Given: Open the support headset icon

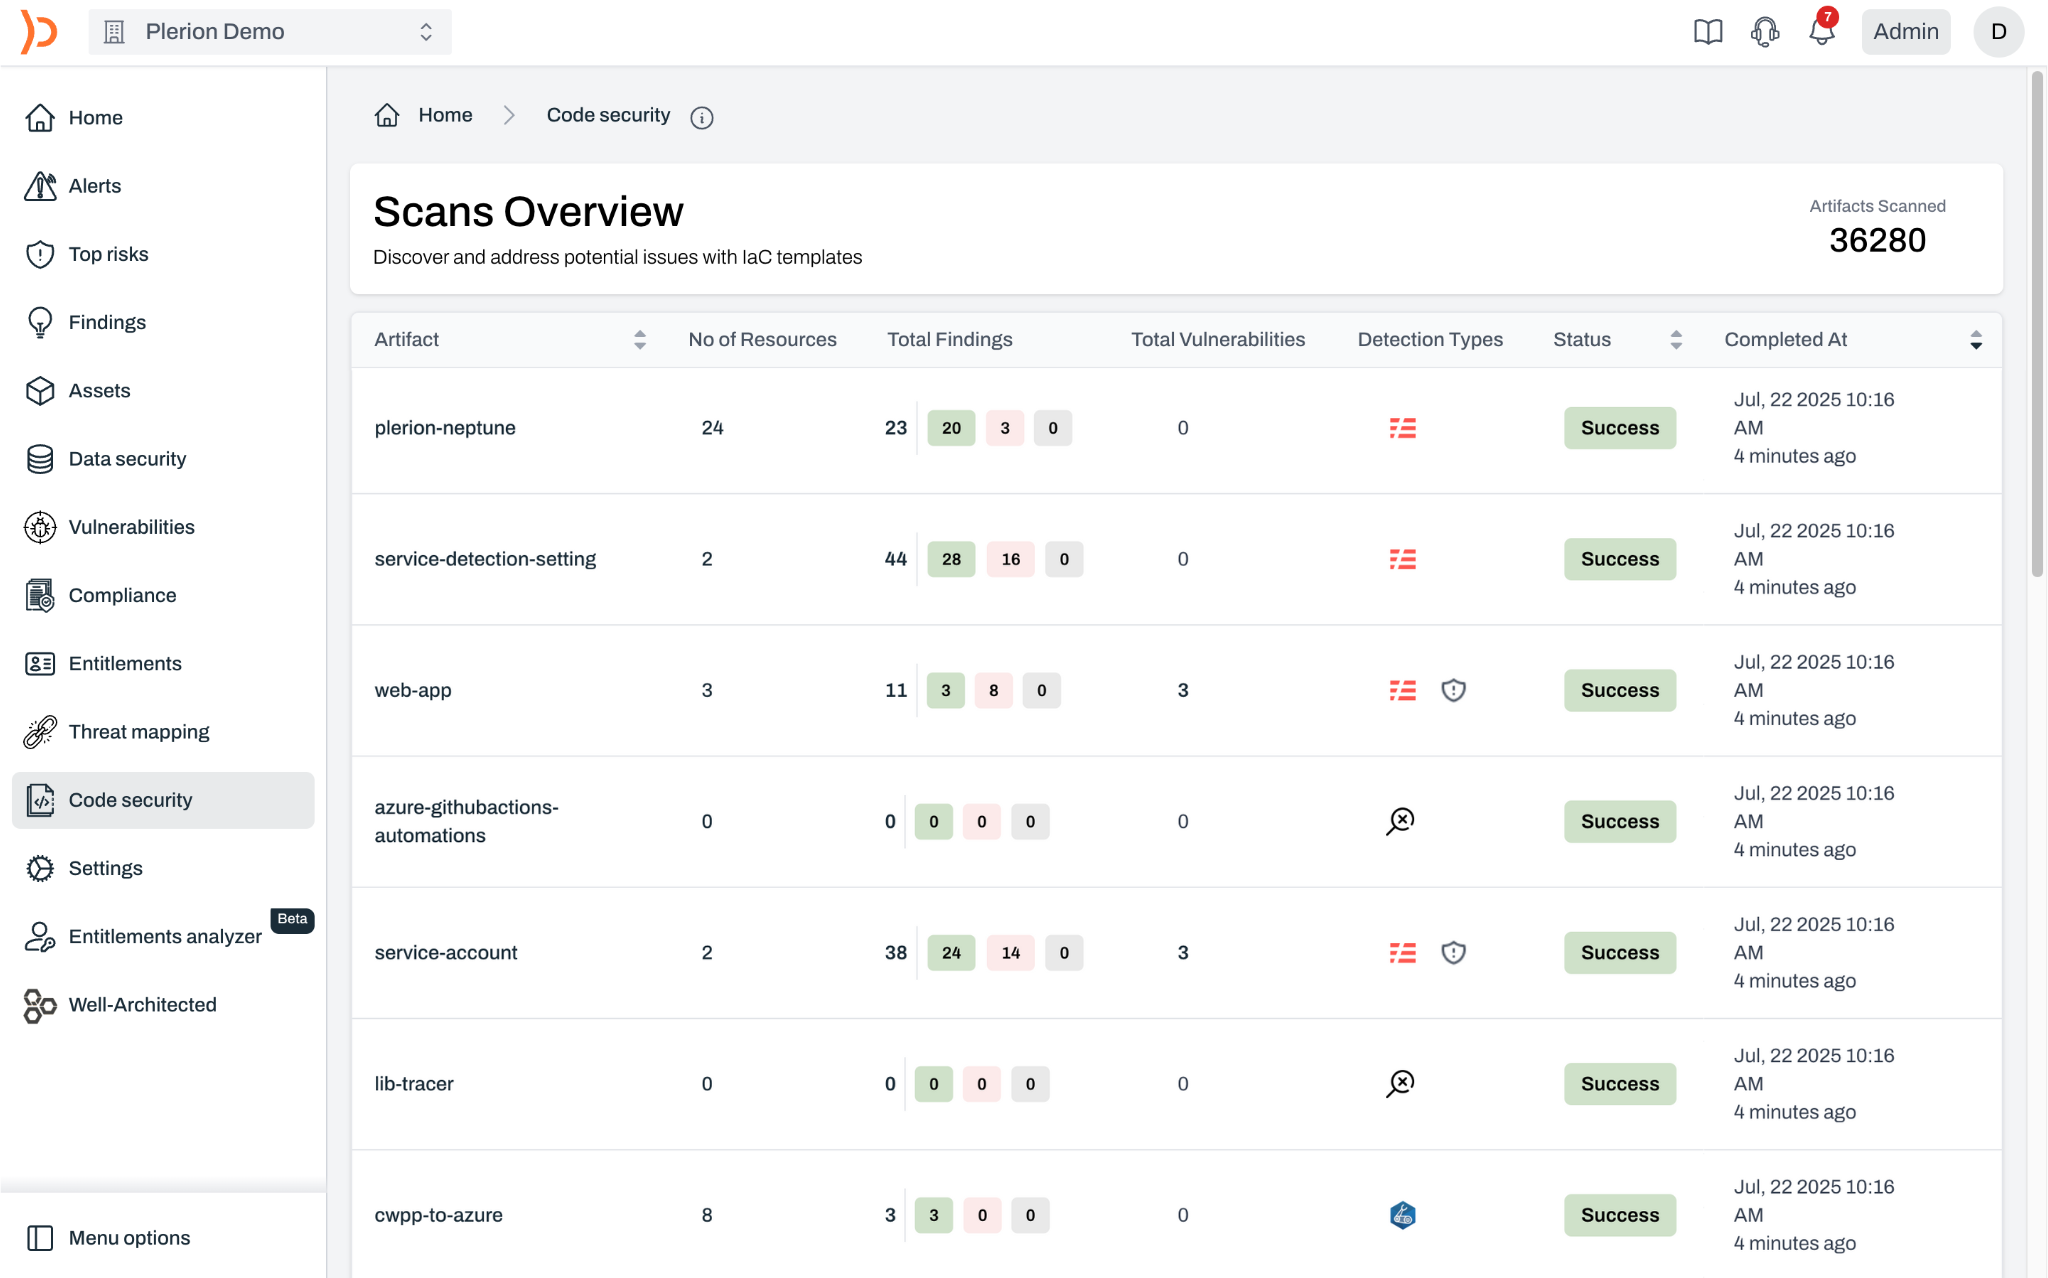Looking at the screenshot, I should click(1765, 32).
